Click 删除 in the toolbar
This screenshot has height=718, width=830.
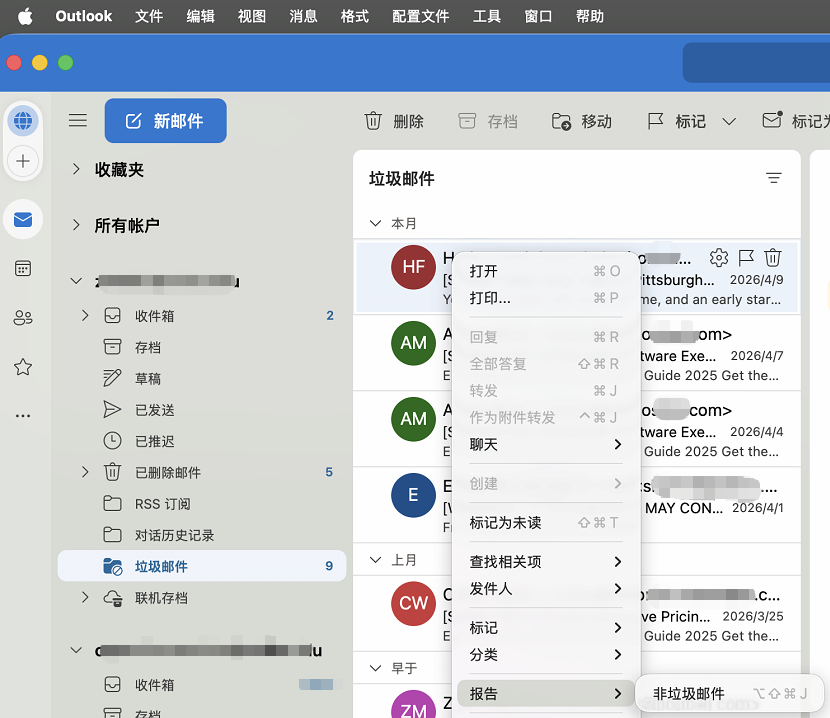pos(394,121)
